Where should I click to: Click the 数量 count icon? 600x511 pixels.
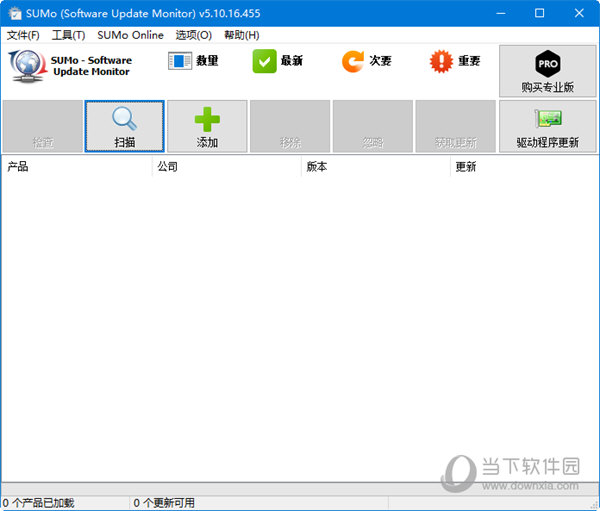[180, 61]
